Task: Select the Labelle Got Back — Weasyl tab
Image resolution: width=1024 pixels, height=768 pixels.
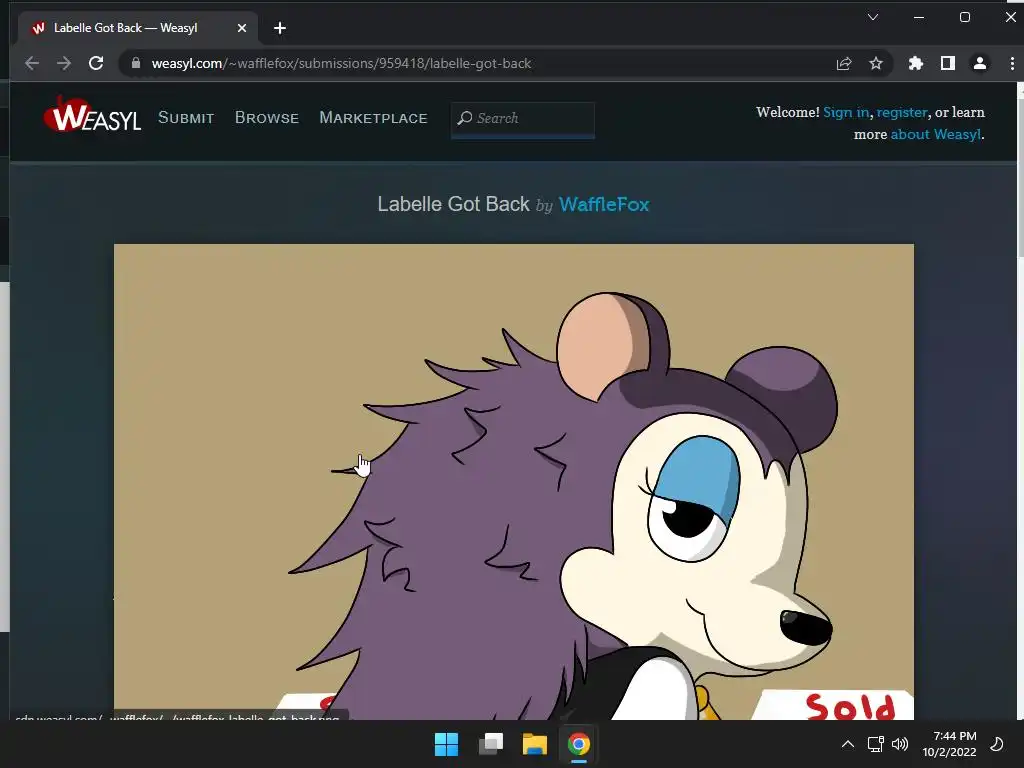Action: tap(138, 28)
